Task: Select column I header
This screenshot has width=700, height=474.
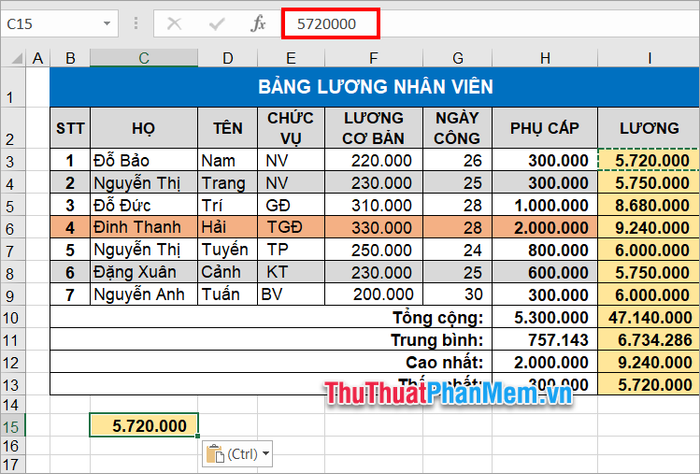Action: (x=648, y=60)
